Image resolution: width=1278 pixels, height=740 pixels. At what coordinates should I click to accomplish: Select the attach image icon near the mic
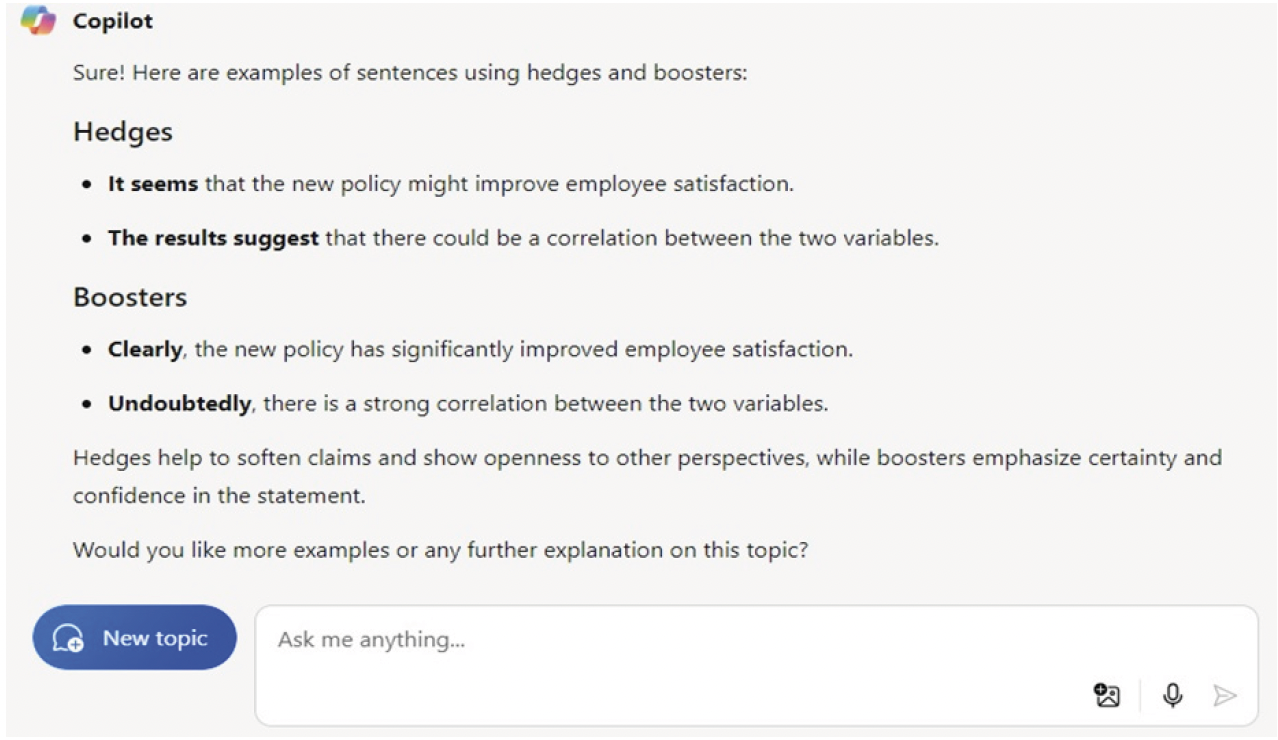[x=1106, y=695]
